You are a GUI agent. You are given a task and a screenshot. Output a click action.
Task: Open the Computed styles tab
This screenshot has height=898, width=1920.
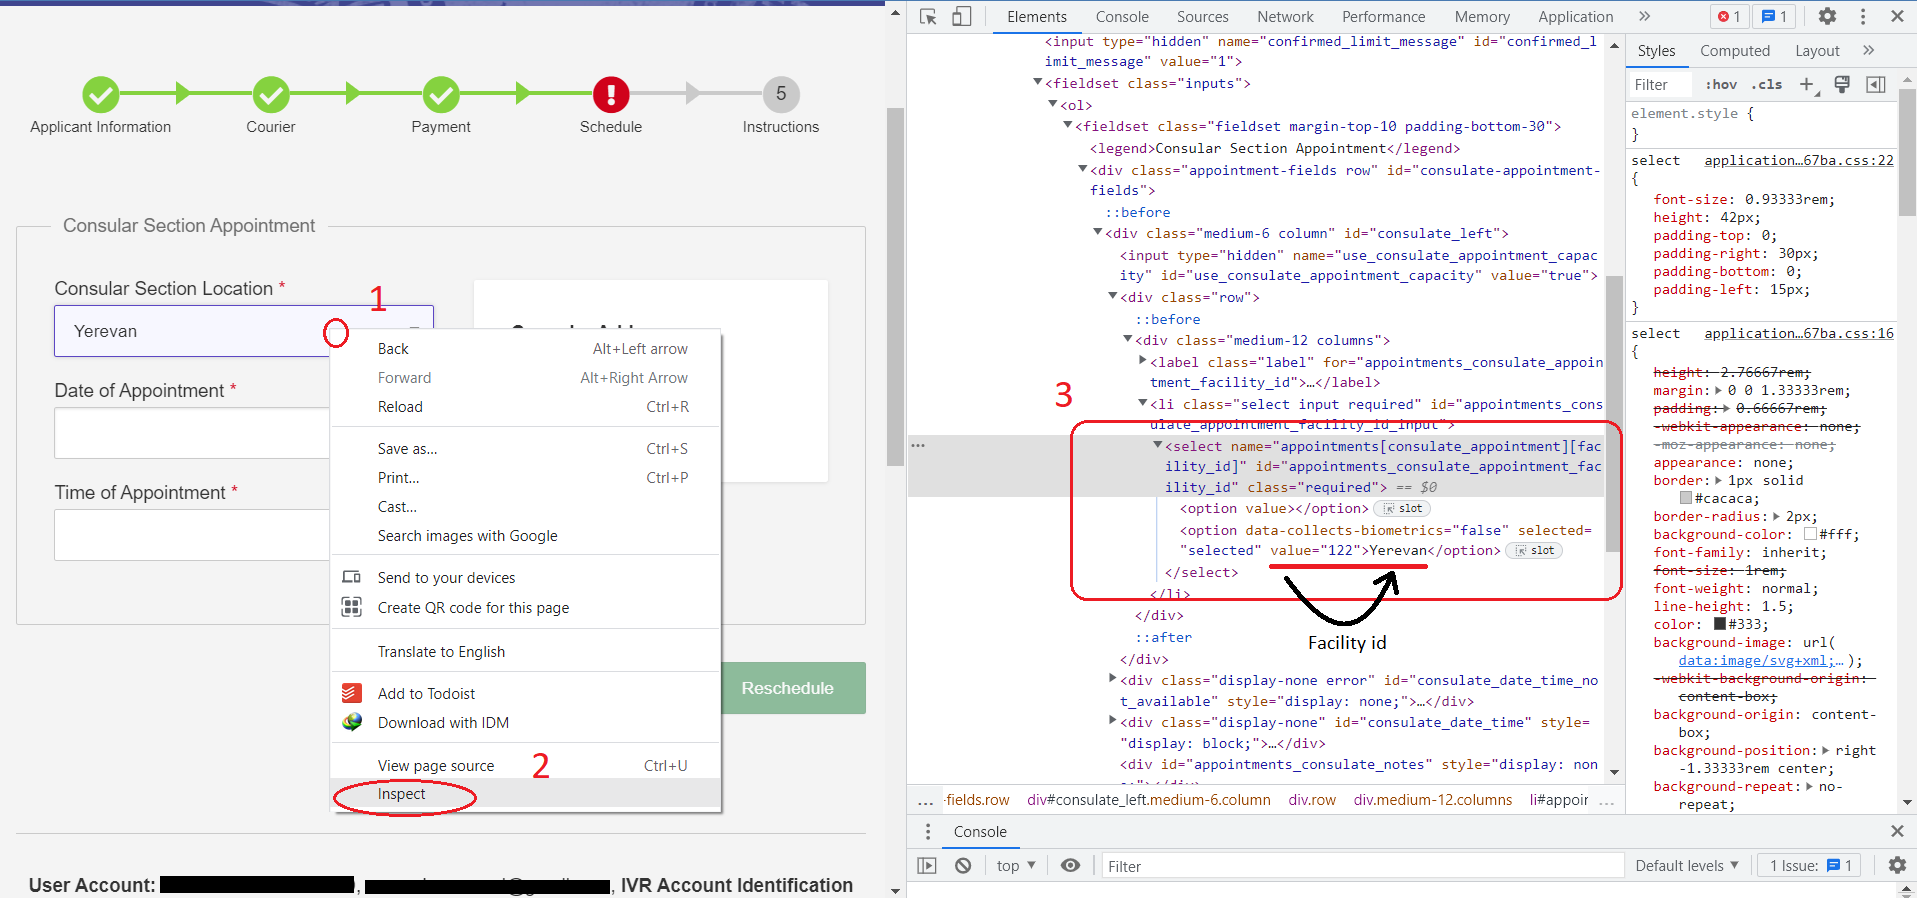(x=1735, y=50)
